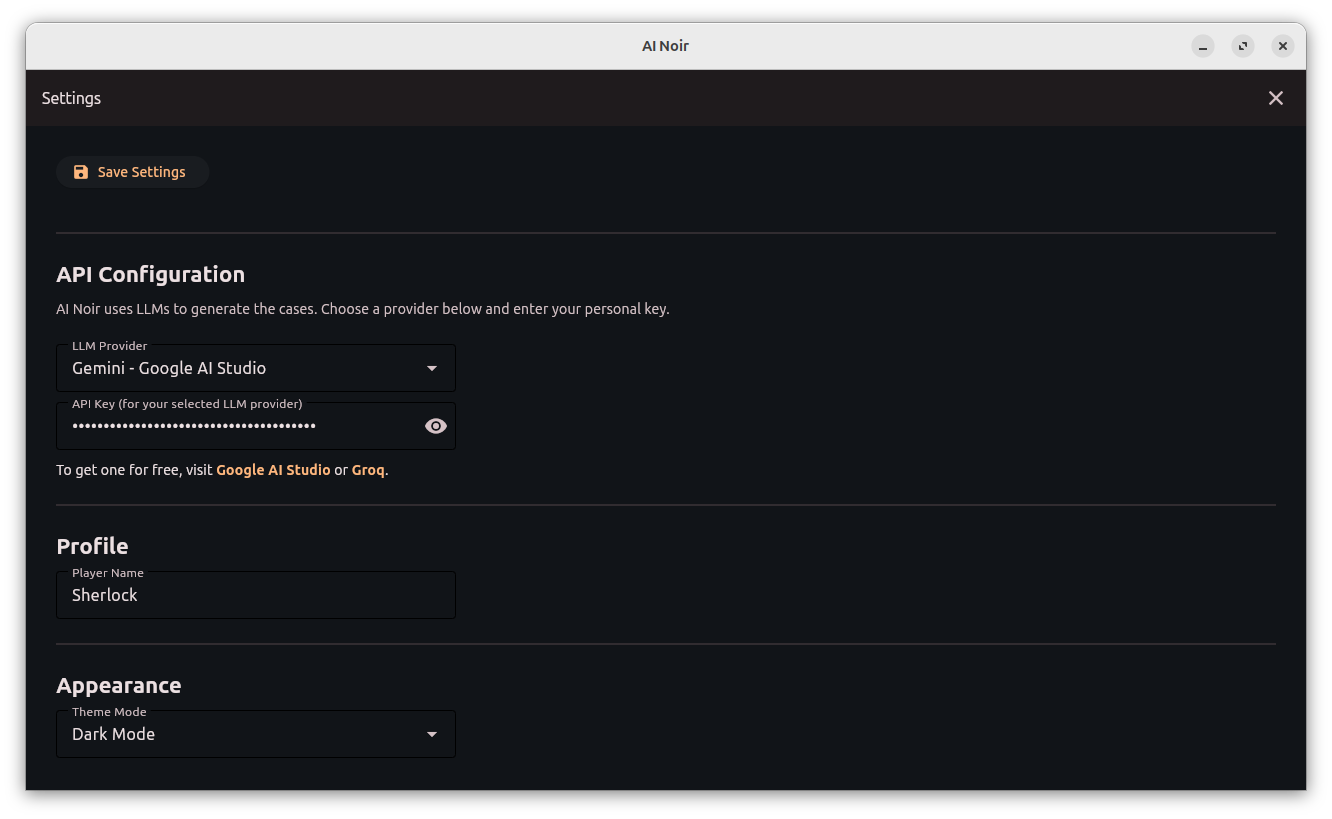Click the API Configuration section heading

[150, 274]
